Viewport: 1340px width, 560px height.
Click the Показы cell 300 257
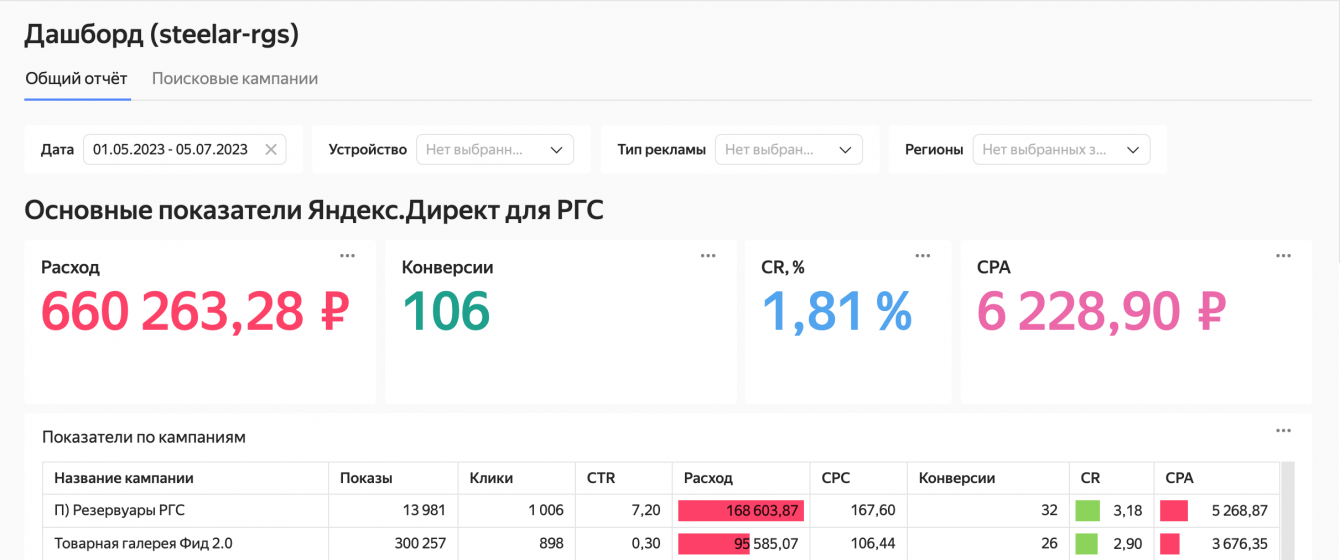pos(421,543)
